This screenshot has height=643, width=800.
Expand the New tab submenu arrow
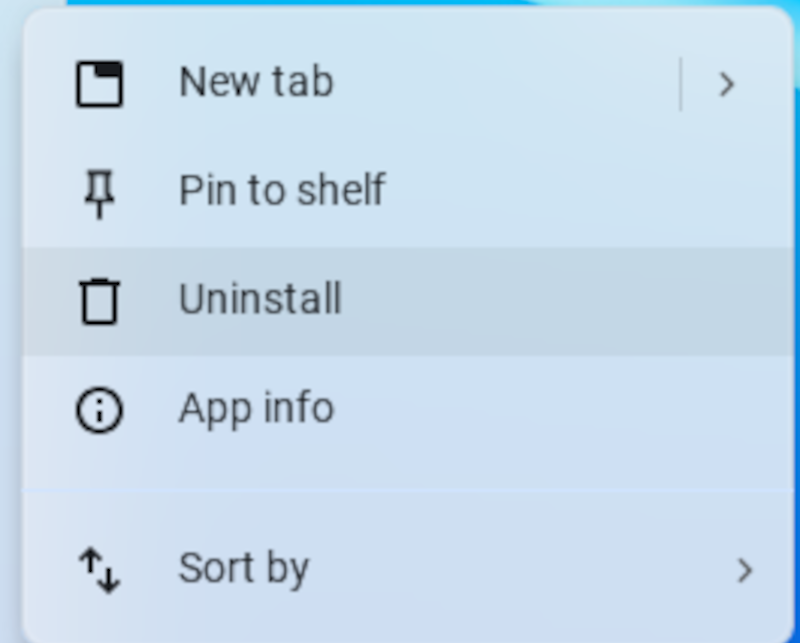(727, 84)
